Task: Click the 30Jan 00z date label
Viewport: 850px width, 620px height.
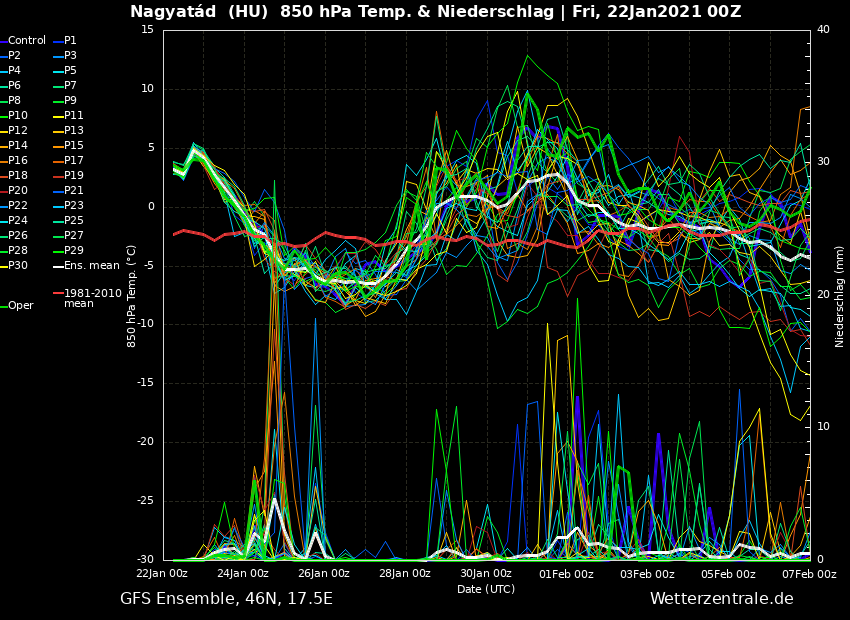Action: click(x=486, y=574)
